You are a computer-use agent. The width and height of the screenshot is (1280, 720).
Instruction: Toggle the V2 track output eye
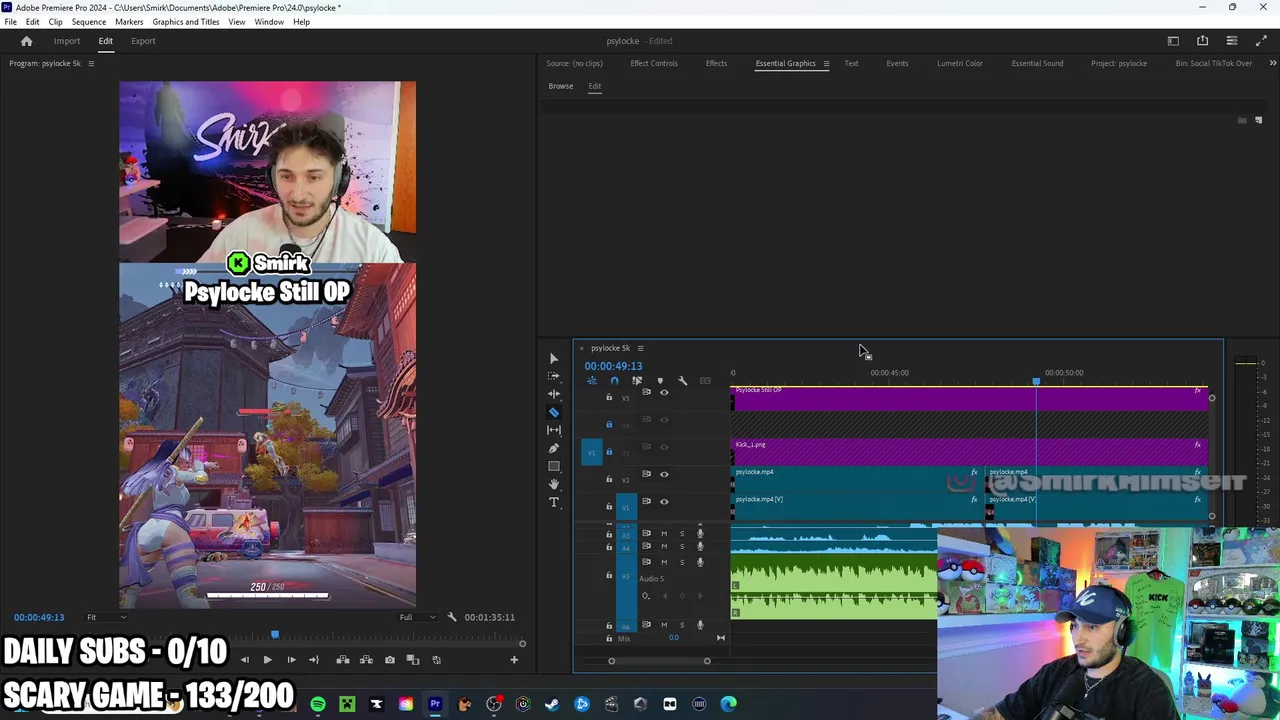664,474
